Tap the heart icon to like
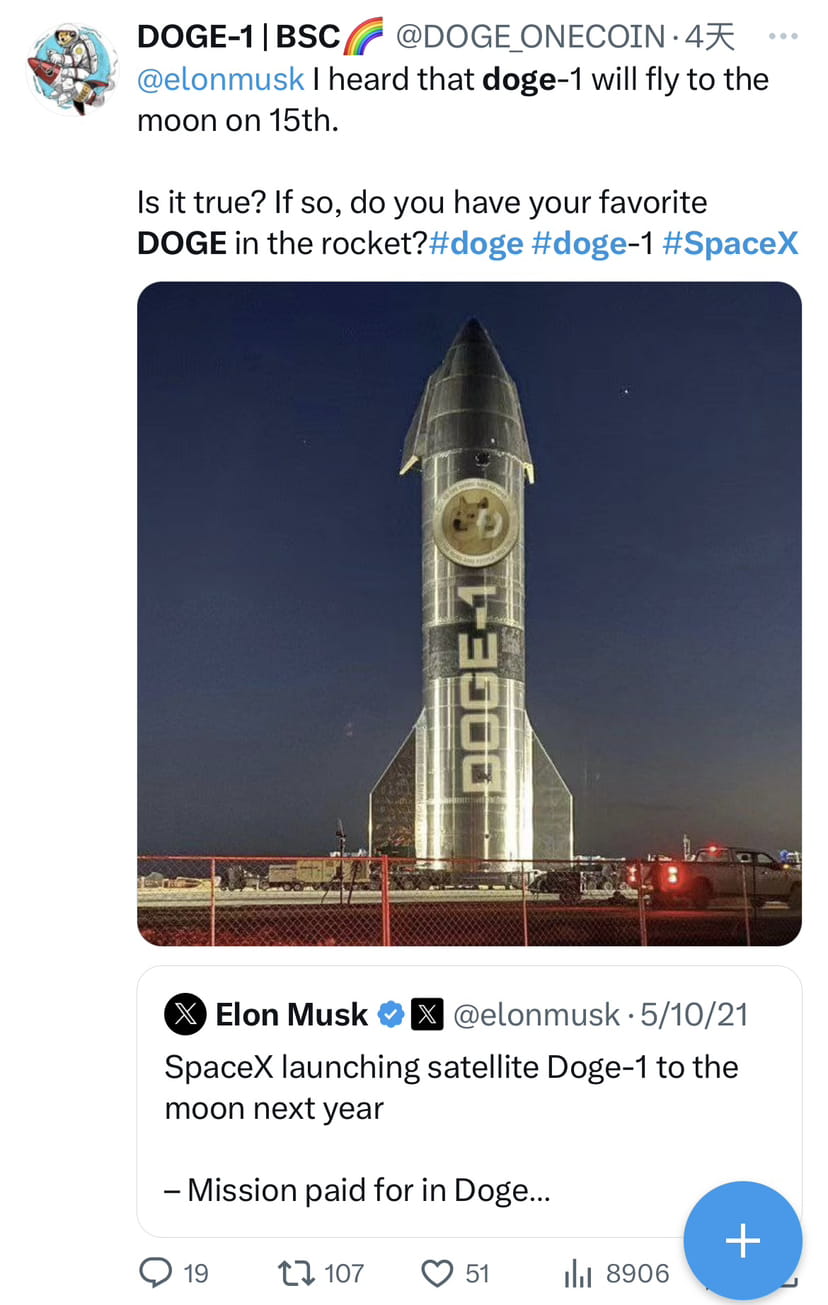 436,1272
